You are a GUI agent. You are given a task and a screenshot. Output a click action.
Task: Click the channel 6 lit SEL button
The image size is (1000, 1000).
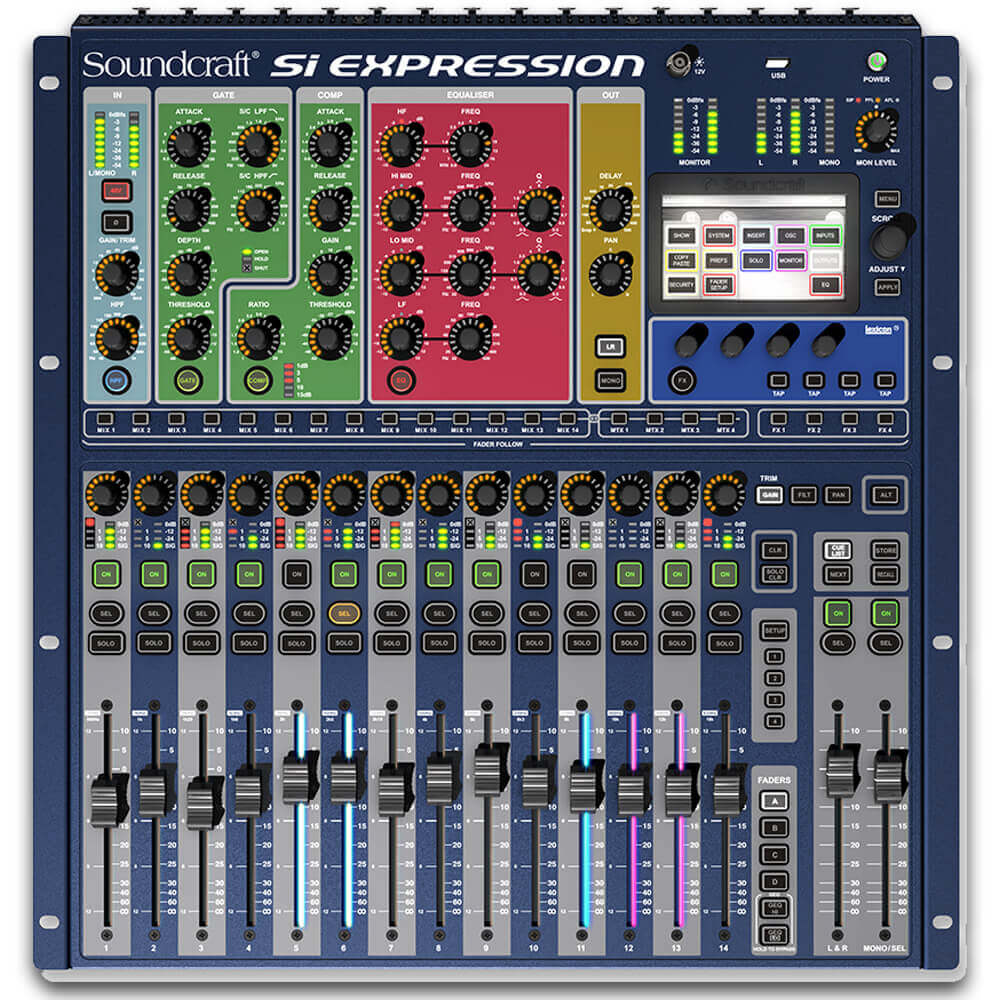pos(344,614)
